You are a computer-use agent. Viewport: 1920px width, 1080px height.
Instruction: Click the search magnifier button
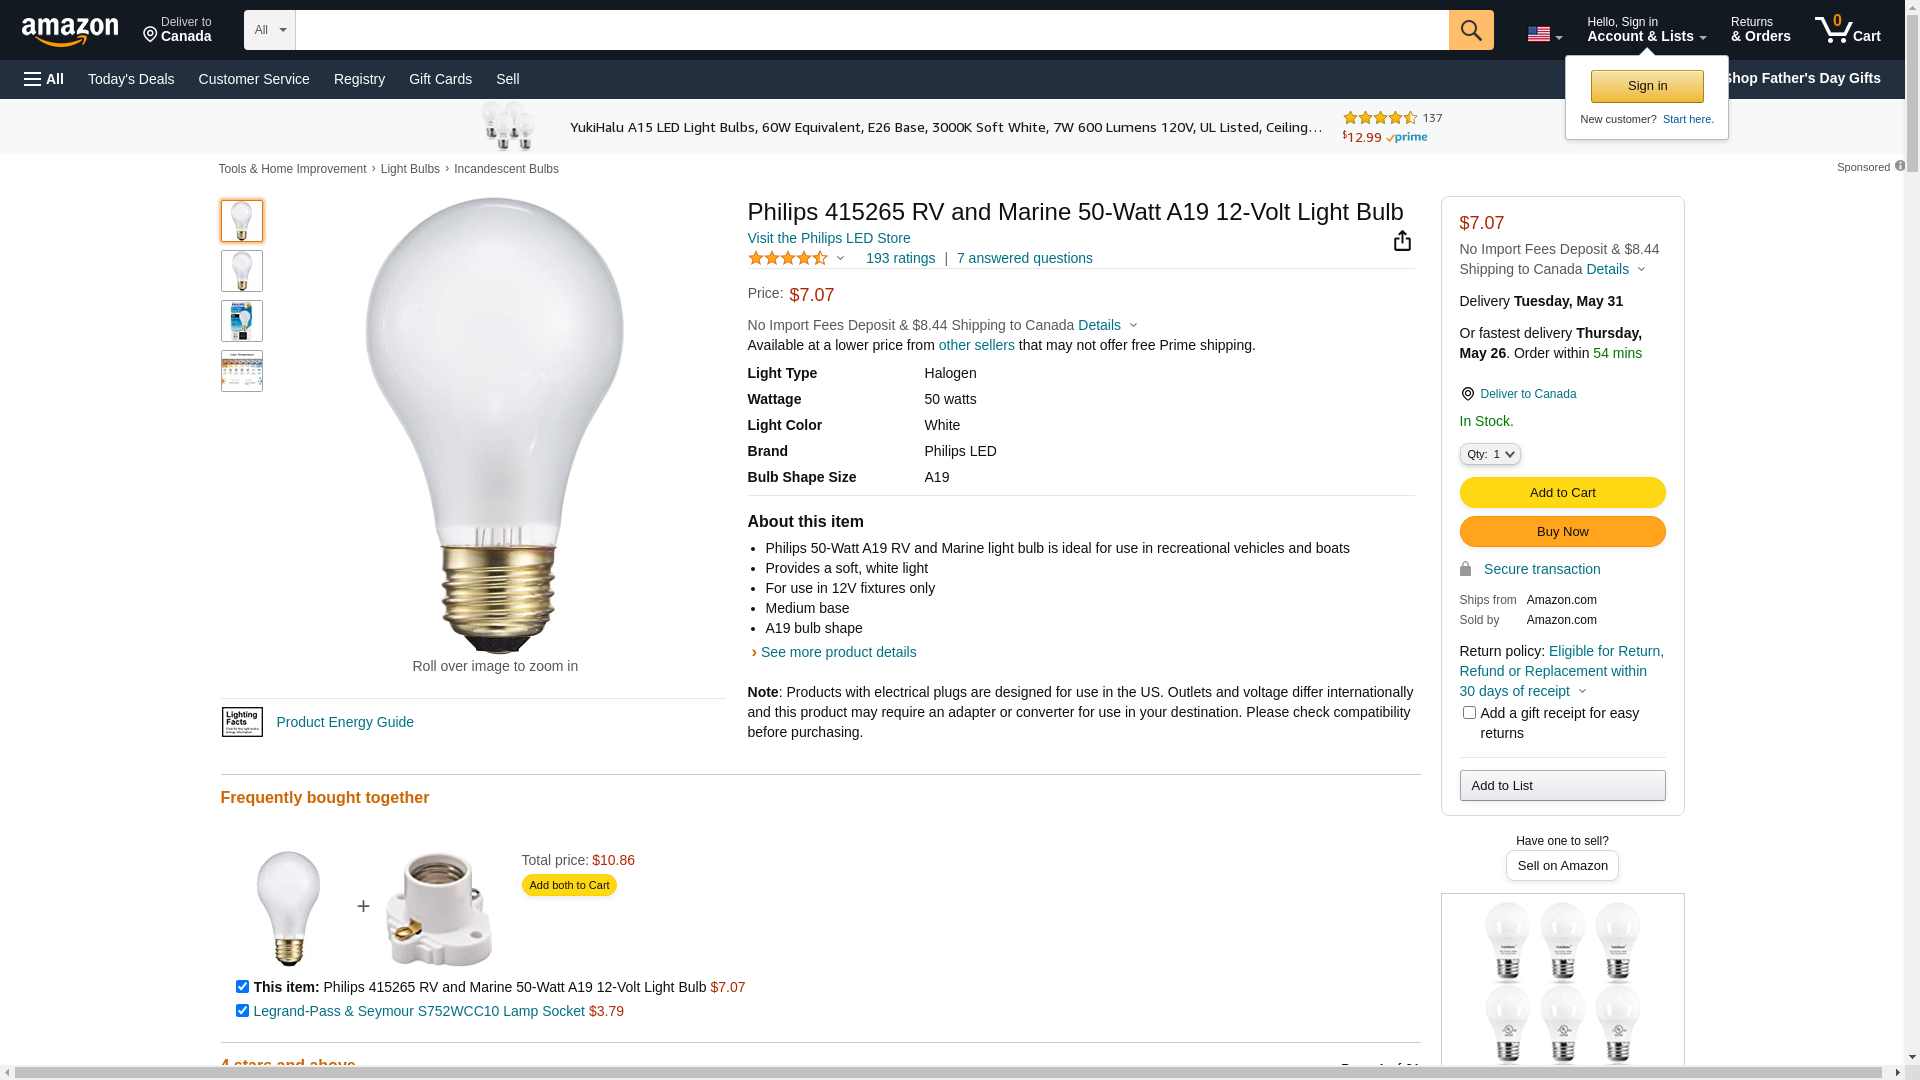point(1470,30)
